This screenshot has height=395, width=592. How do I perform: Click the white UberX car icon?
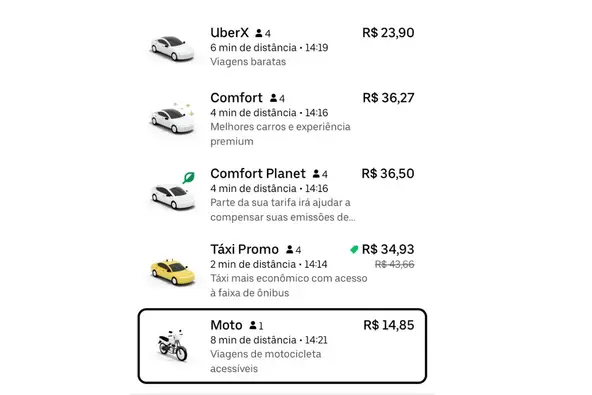173,48
